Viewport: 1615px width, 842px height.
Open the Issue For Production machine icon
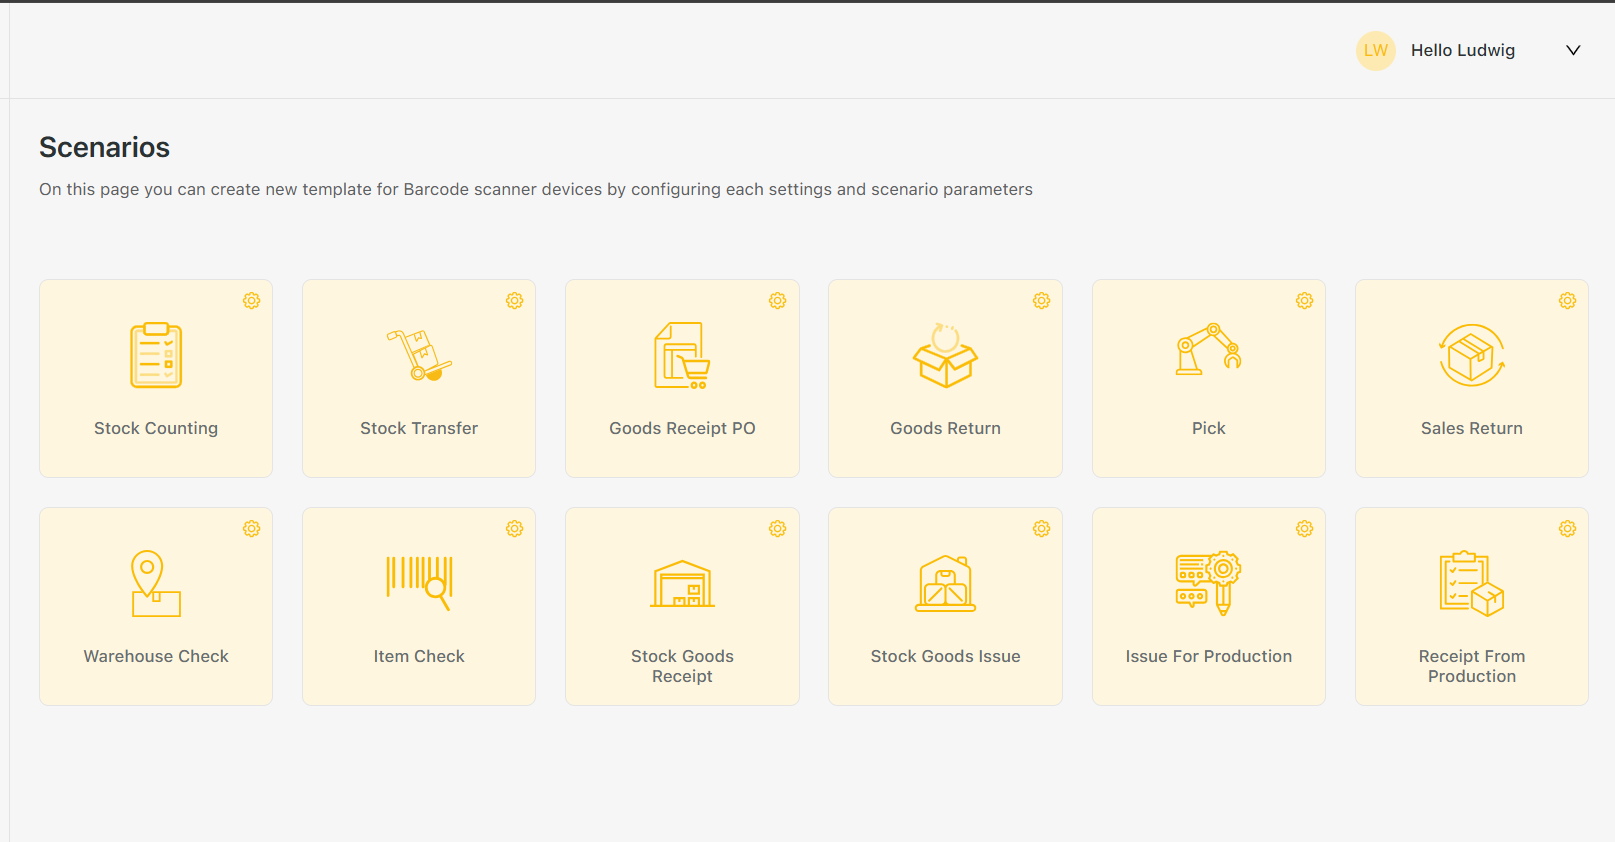point(1208,582)
